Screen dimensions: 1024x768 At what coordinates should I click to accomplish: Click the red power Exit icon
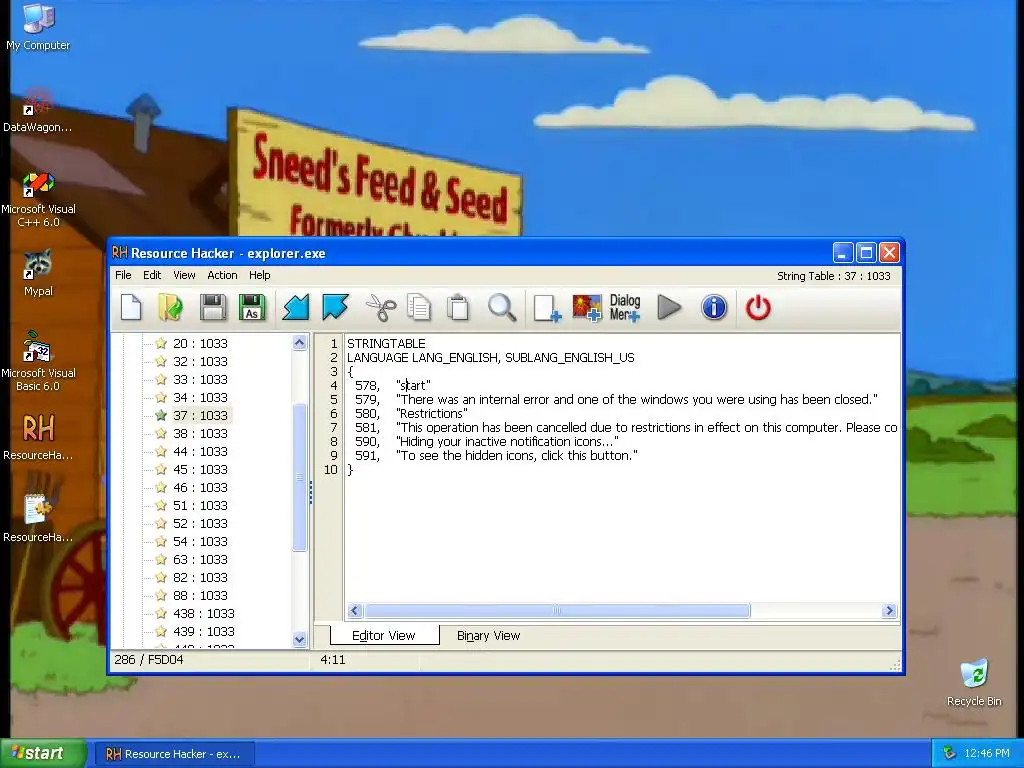click(758, 308)
